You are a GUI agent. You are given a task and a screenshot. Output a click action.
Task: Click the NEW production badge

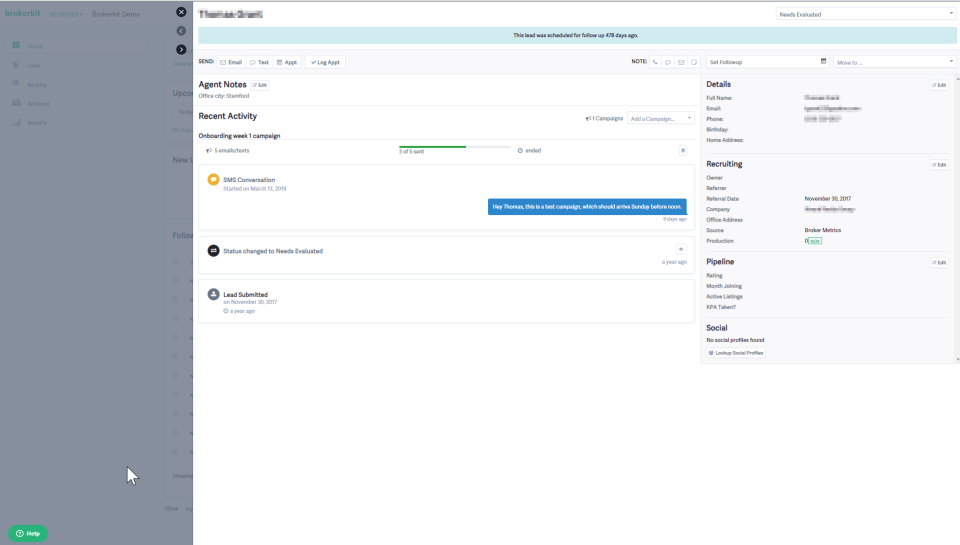point(815,241)
